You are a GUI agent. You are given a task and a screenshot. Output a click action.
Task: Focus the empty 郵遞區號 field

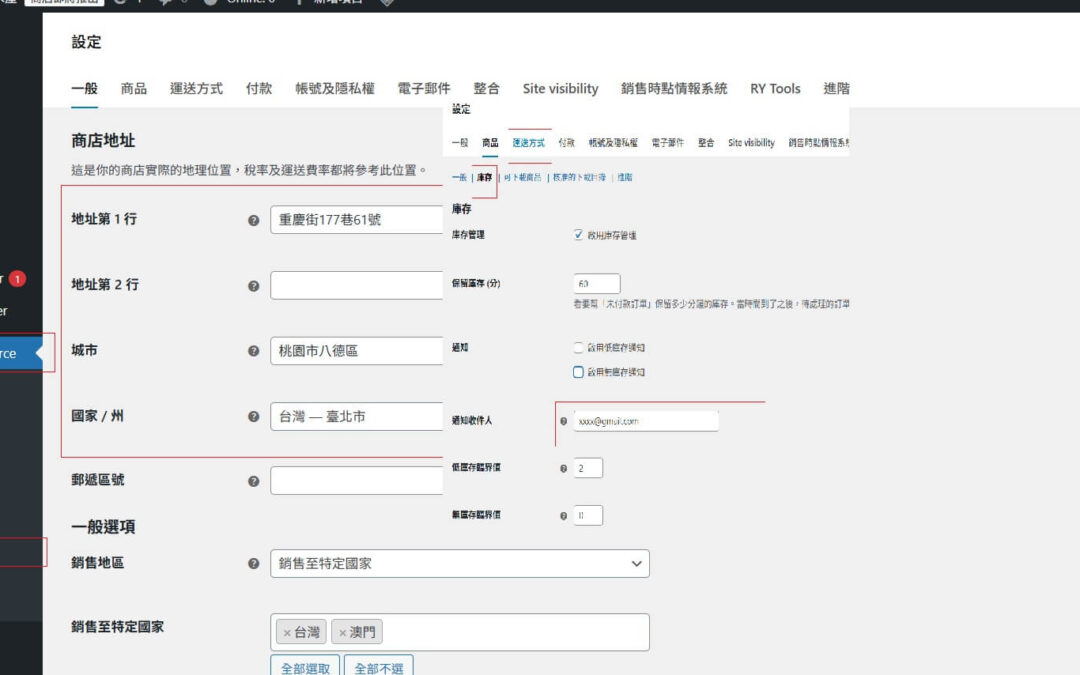(x=357, y=481)
